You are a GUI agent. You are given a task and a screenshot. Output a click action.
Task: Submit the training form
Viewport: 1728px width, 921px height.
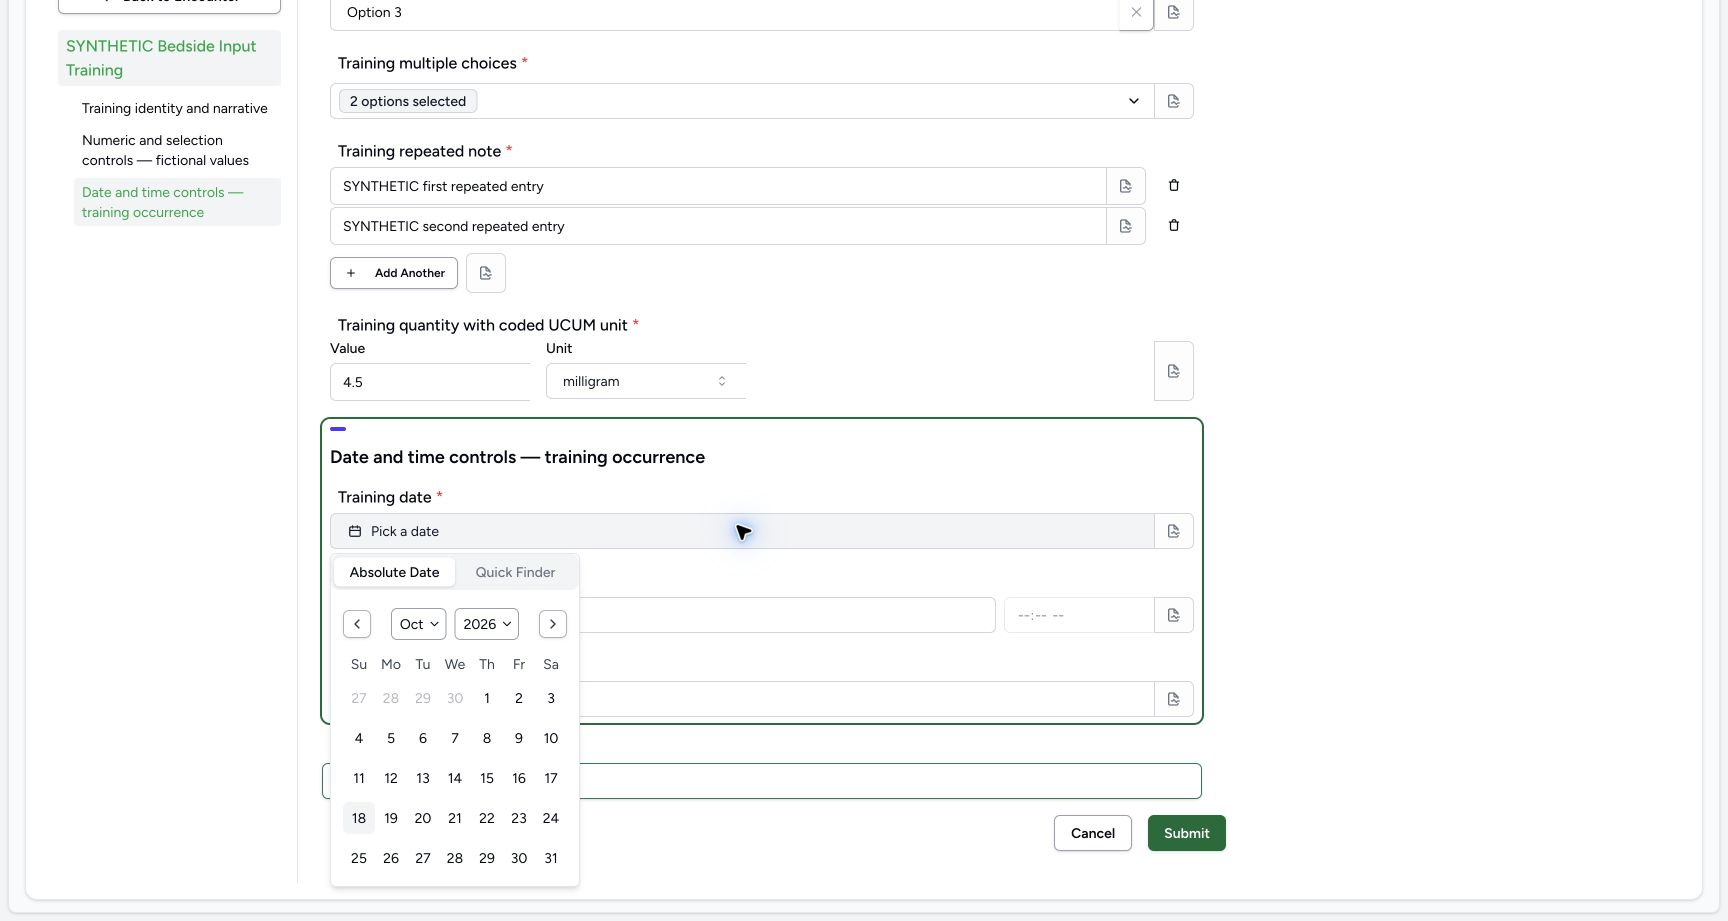(1187, 833)
